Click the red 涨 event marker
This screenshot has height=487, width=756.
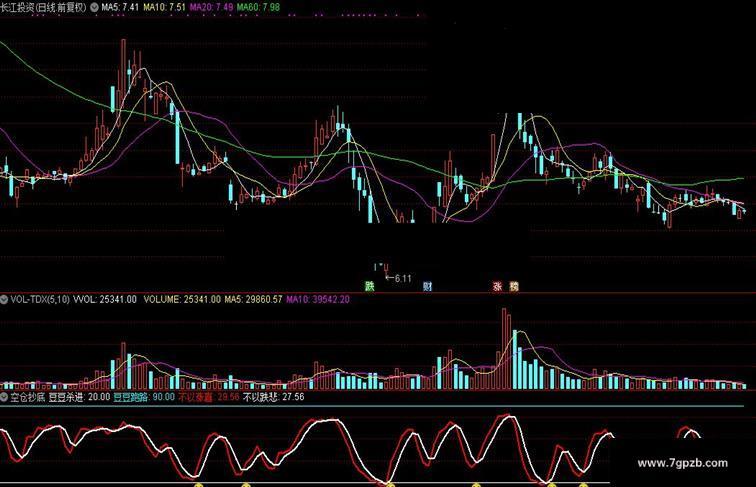coord(497,286)
